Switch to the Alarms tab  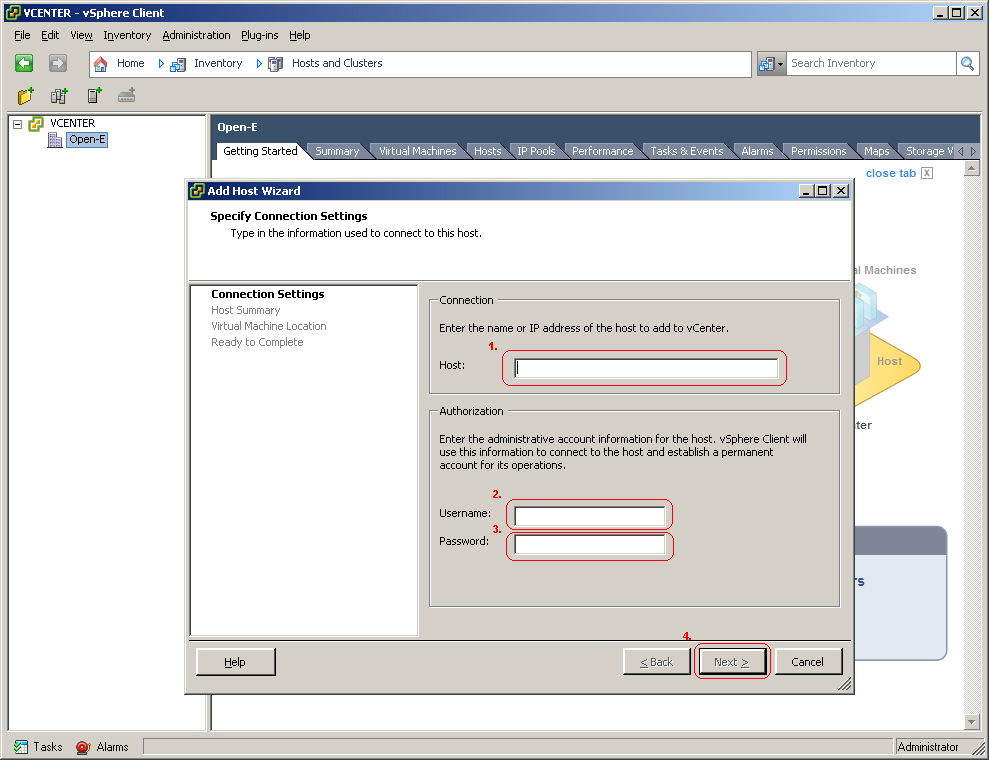coord(757,151)
